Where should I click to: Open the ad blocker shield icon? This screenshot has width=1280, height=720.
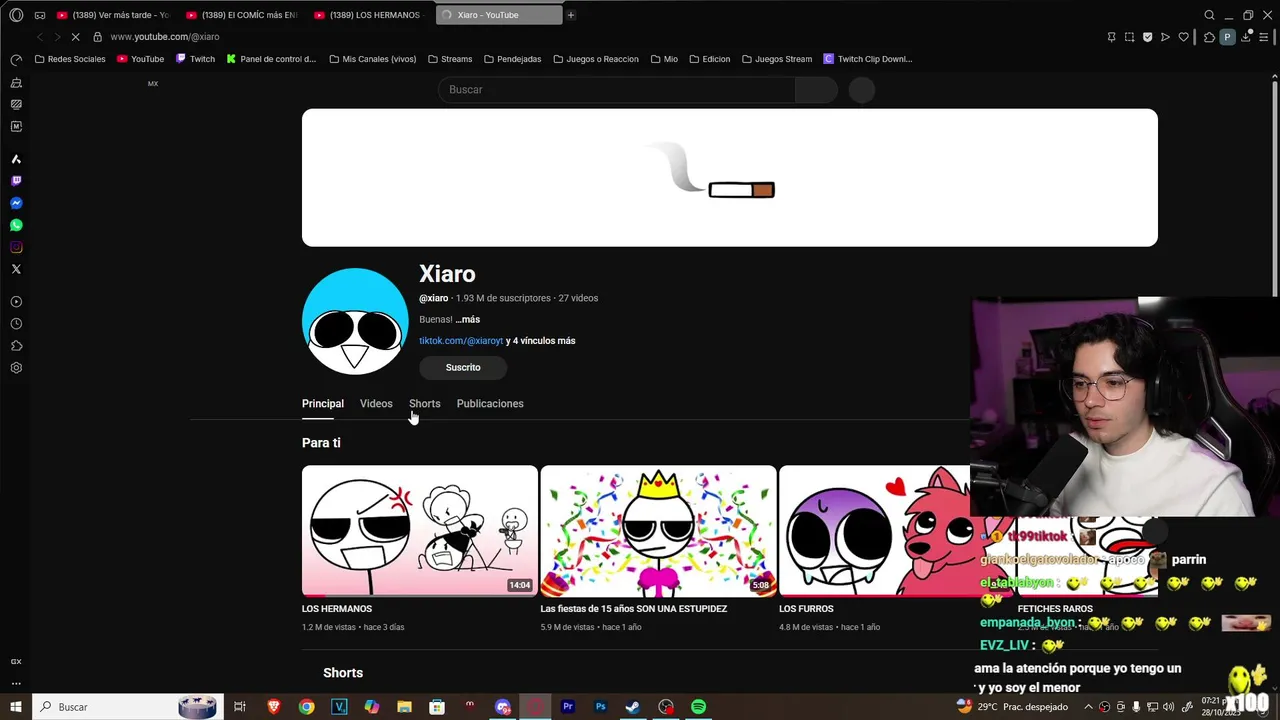[x=1147, y=37]
